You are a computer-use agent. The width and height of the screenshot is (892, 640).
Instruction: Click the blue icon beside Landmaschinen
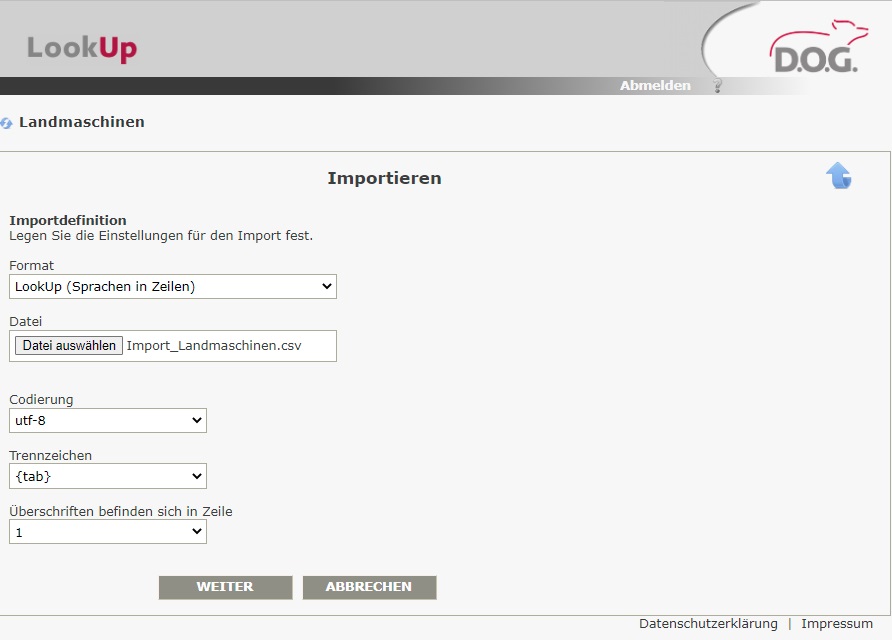coord(7,123)
